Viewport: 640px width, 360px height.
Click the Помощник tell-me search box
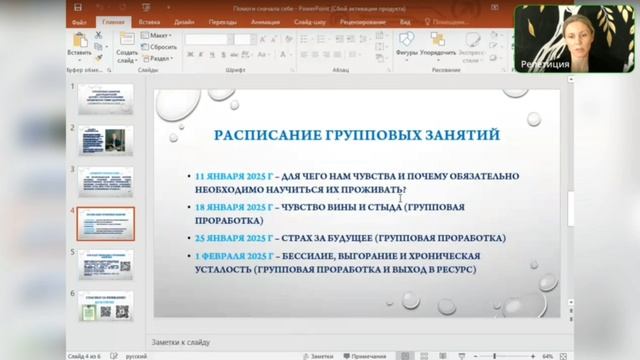447,22
